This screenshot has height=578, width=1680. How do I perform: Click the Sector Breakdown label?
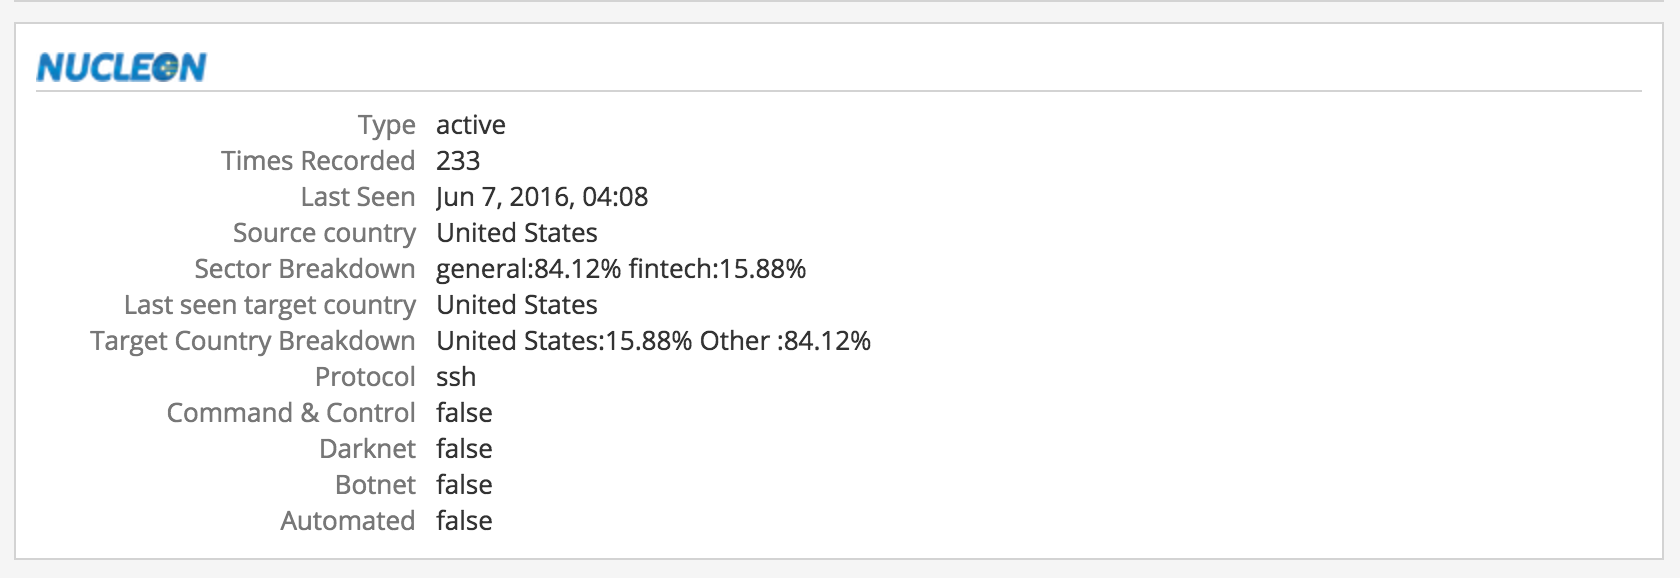(304, 269)
